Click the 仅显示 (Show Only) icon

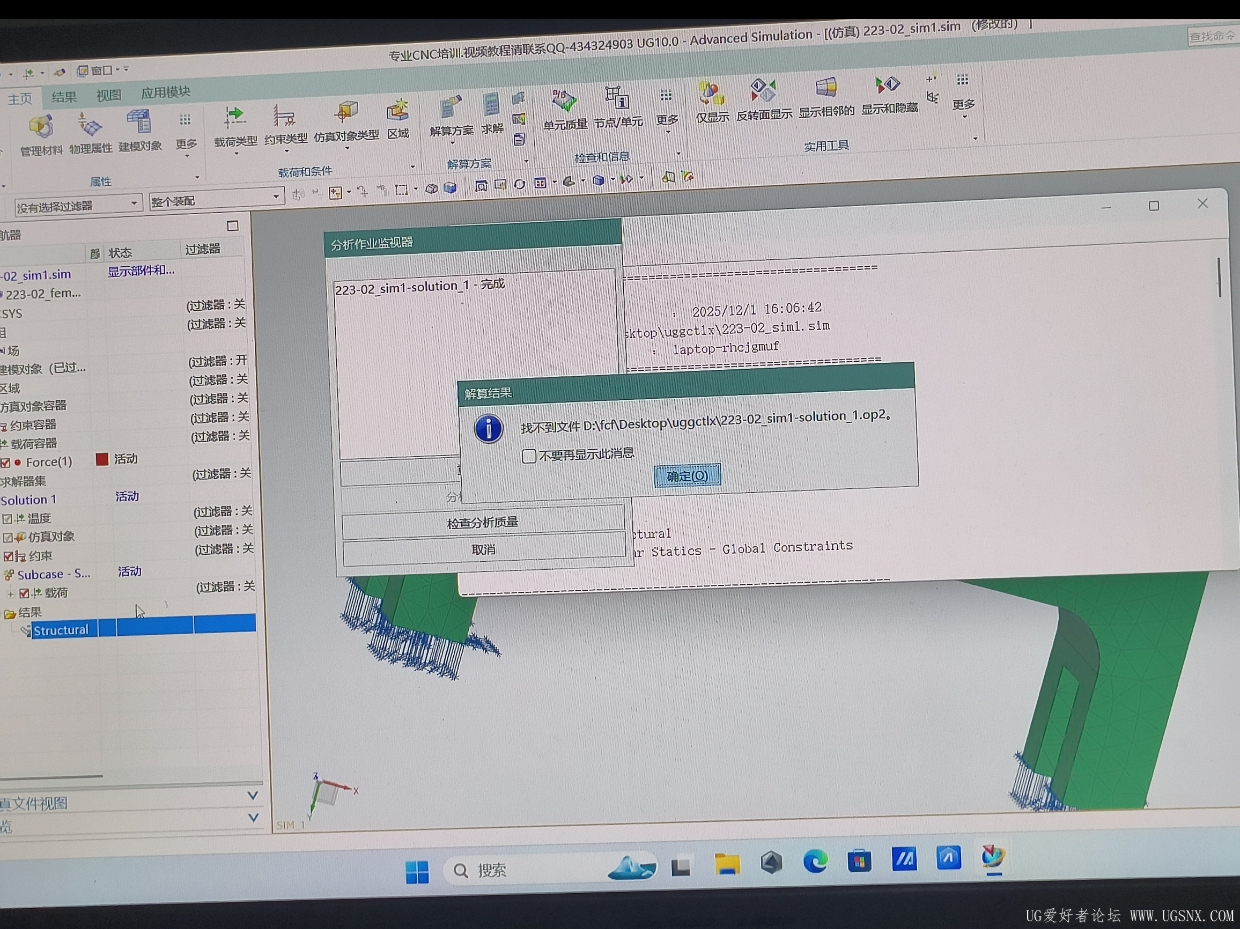tap(712, 95)
